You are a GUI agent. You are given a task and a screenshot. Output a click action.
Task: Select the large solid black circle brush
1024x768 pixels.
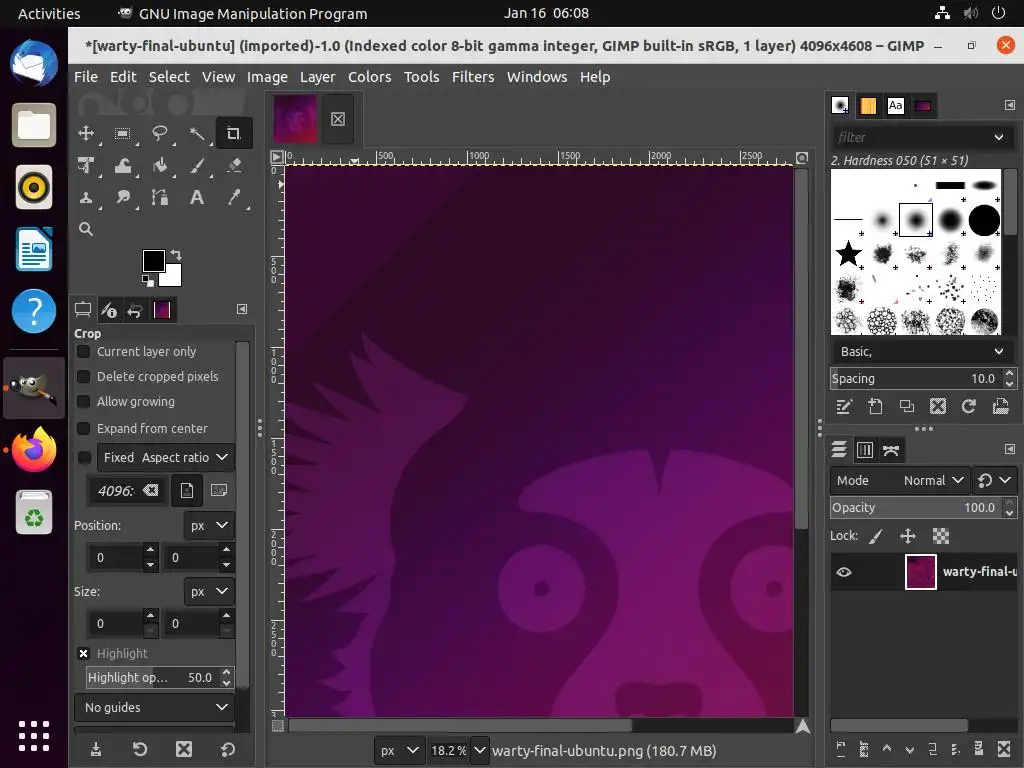984,220
